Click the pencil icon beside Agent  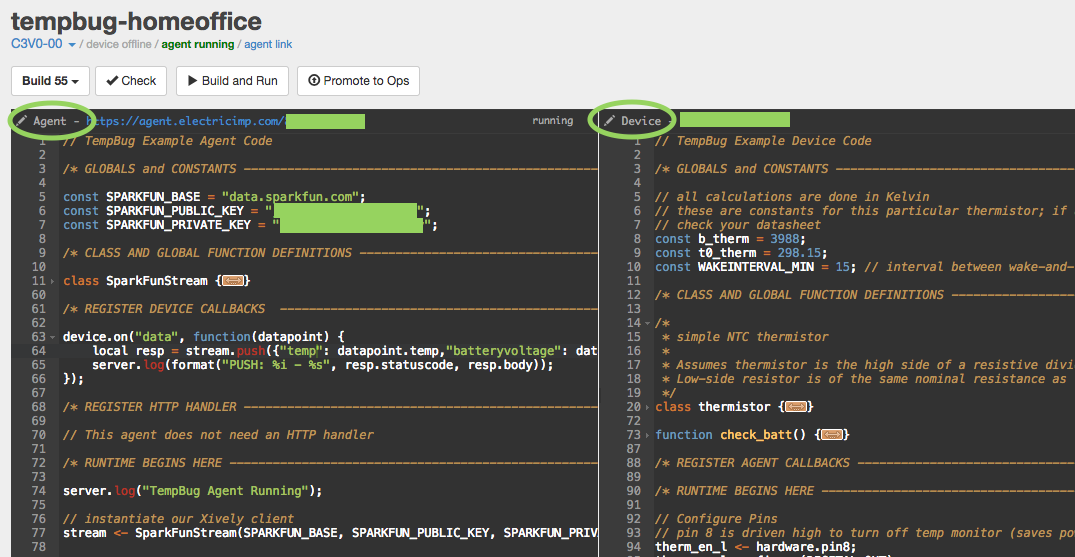tap(22, 121)
